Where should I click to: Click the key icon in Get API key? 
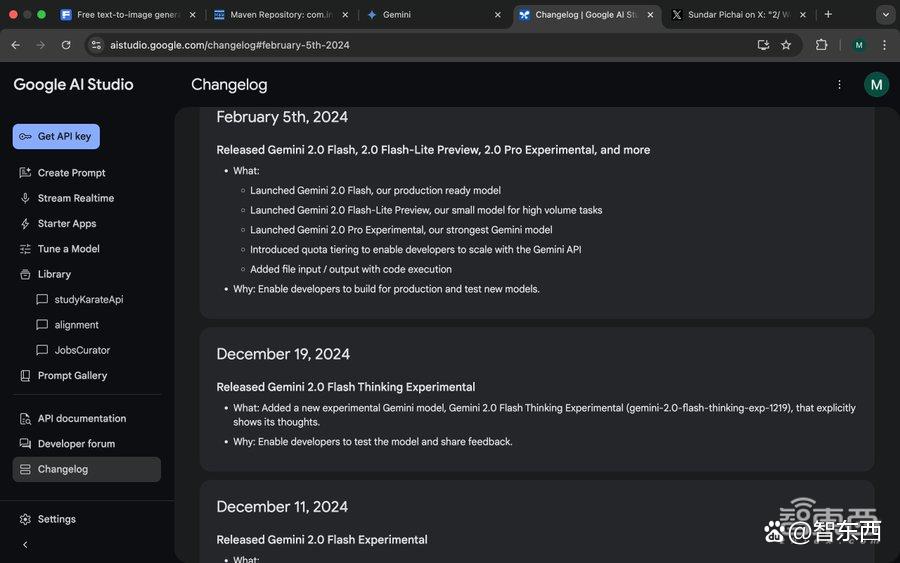tap(25, 137)
